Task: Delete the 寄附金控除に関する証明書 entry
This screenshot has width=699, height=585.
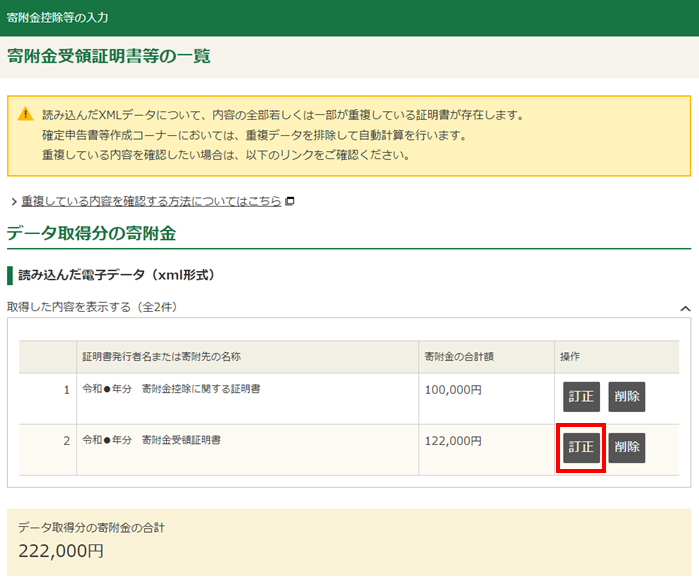Action: point(626,396)
